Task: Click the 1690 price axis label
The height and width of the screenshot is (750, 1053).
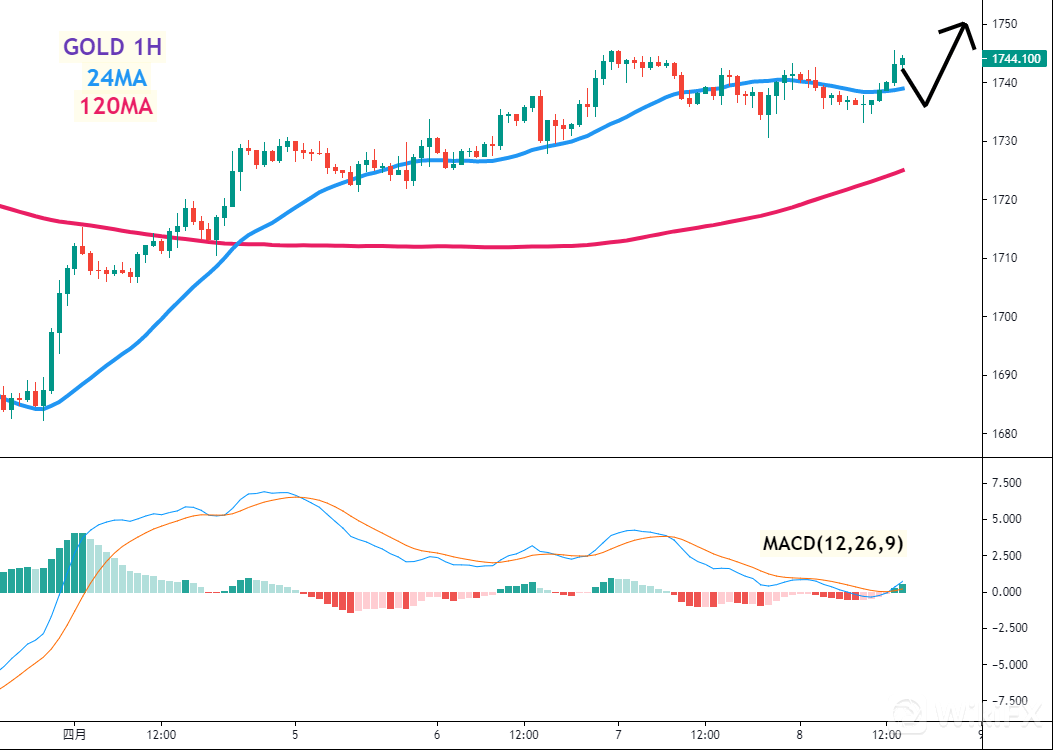Action: 1004,375
